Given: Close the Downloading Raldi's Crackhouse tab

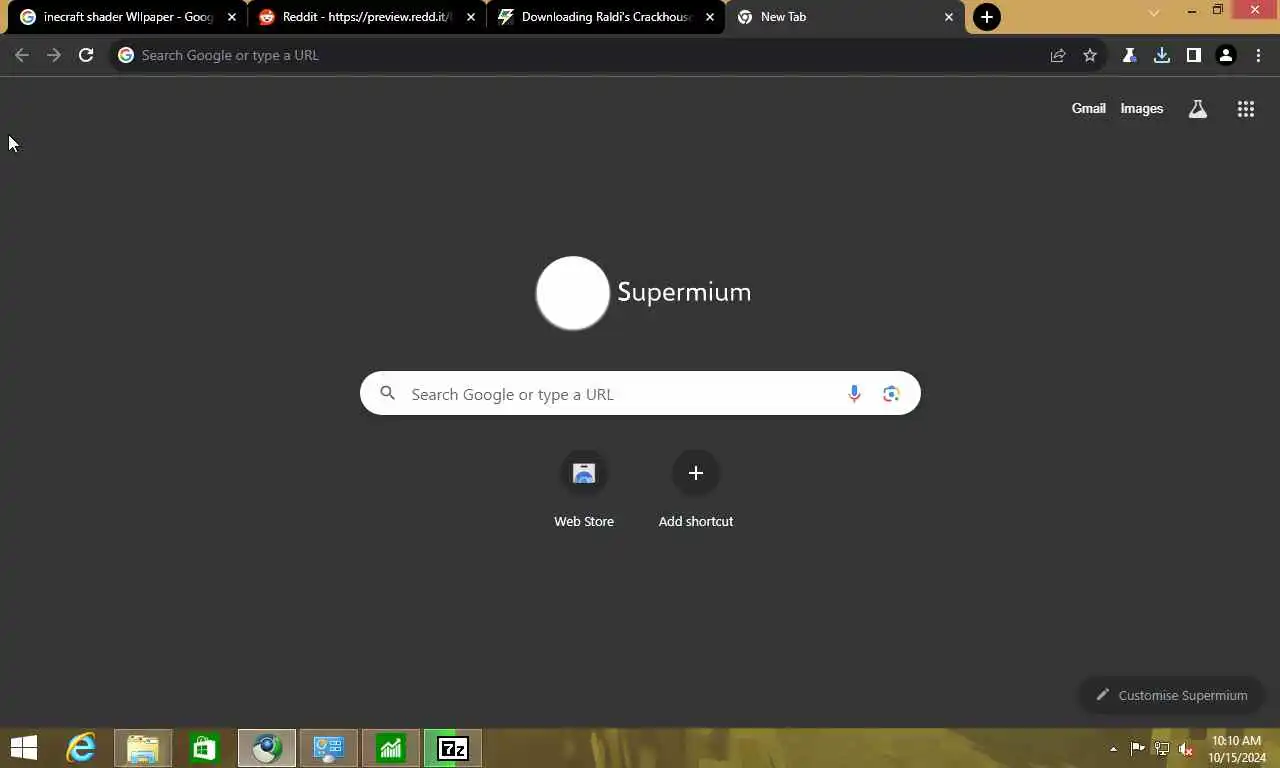Looking at the screenshot, I should point(710,17).
